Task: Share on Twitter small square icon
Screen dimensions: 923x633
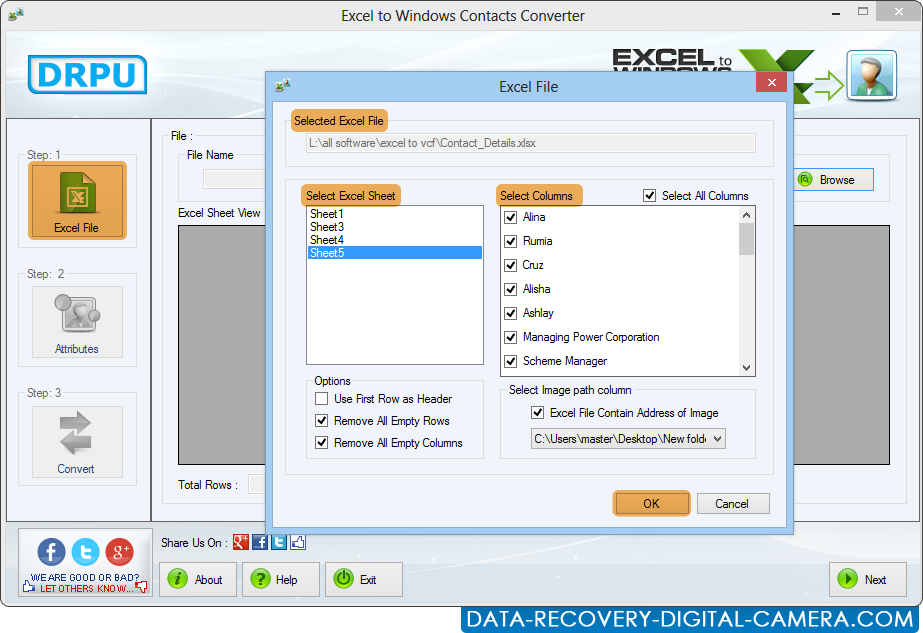Action: coord(279,542)
